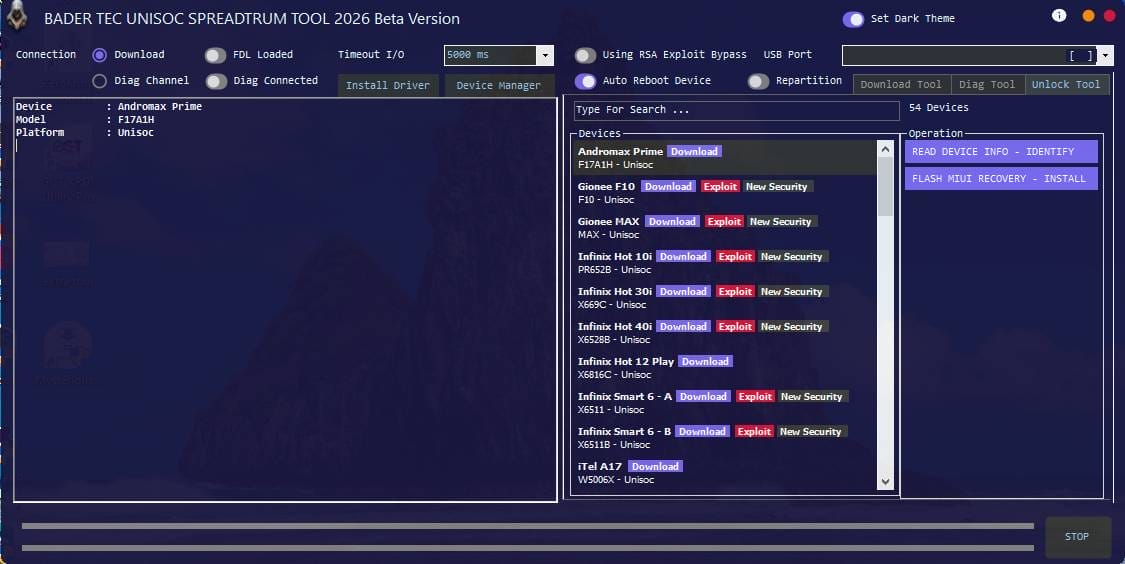Expand the USB Port dropdown list

click(1105, 56)
